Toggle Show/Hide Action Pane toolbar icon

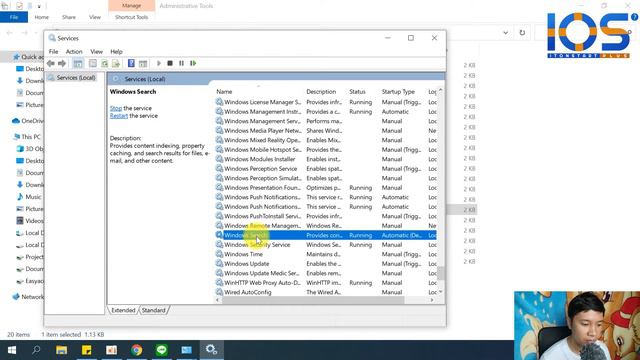point(143,63)
